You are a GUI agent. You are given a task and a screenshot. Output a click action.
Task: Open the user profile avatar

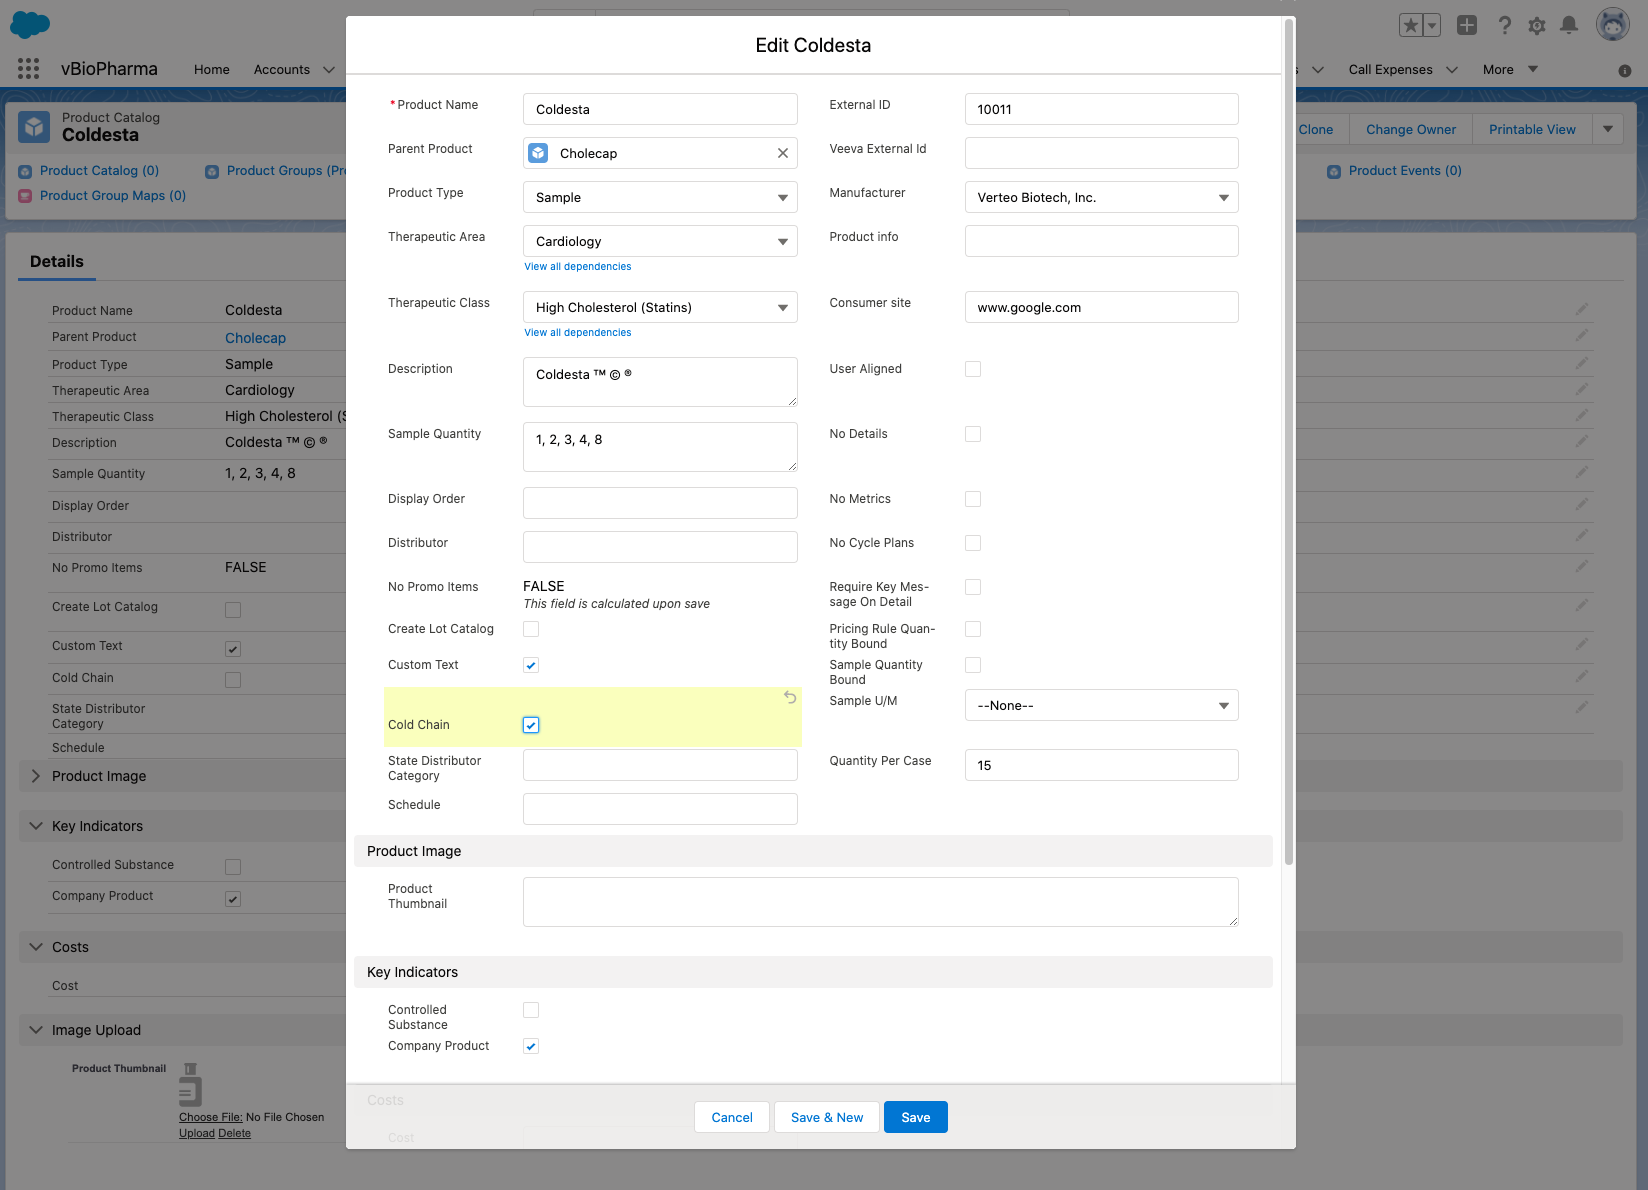pyautogui.click(x=1612, y=25)
